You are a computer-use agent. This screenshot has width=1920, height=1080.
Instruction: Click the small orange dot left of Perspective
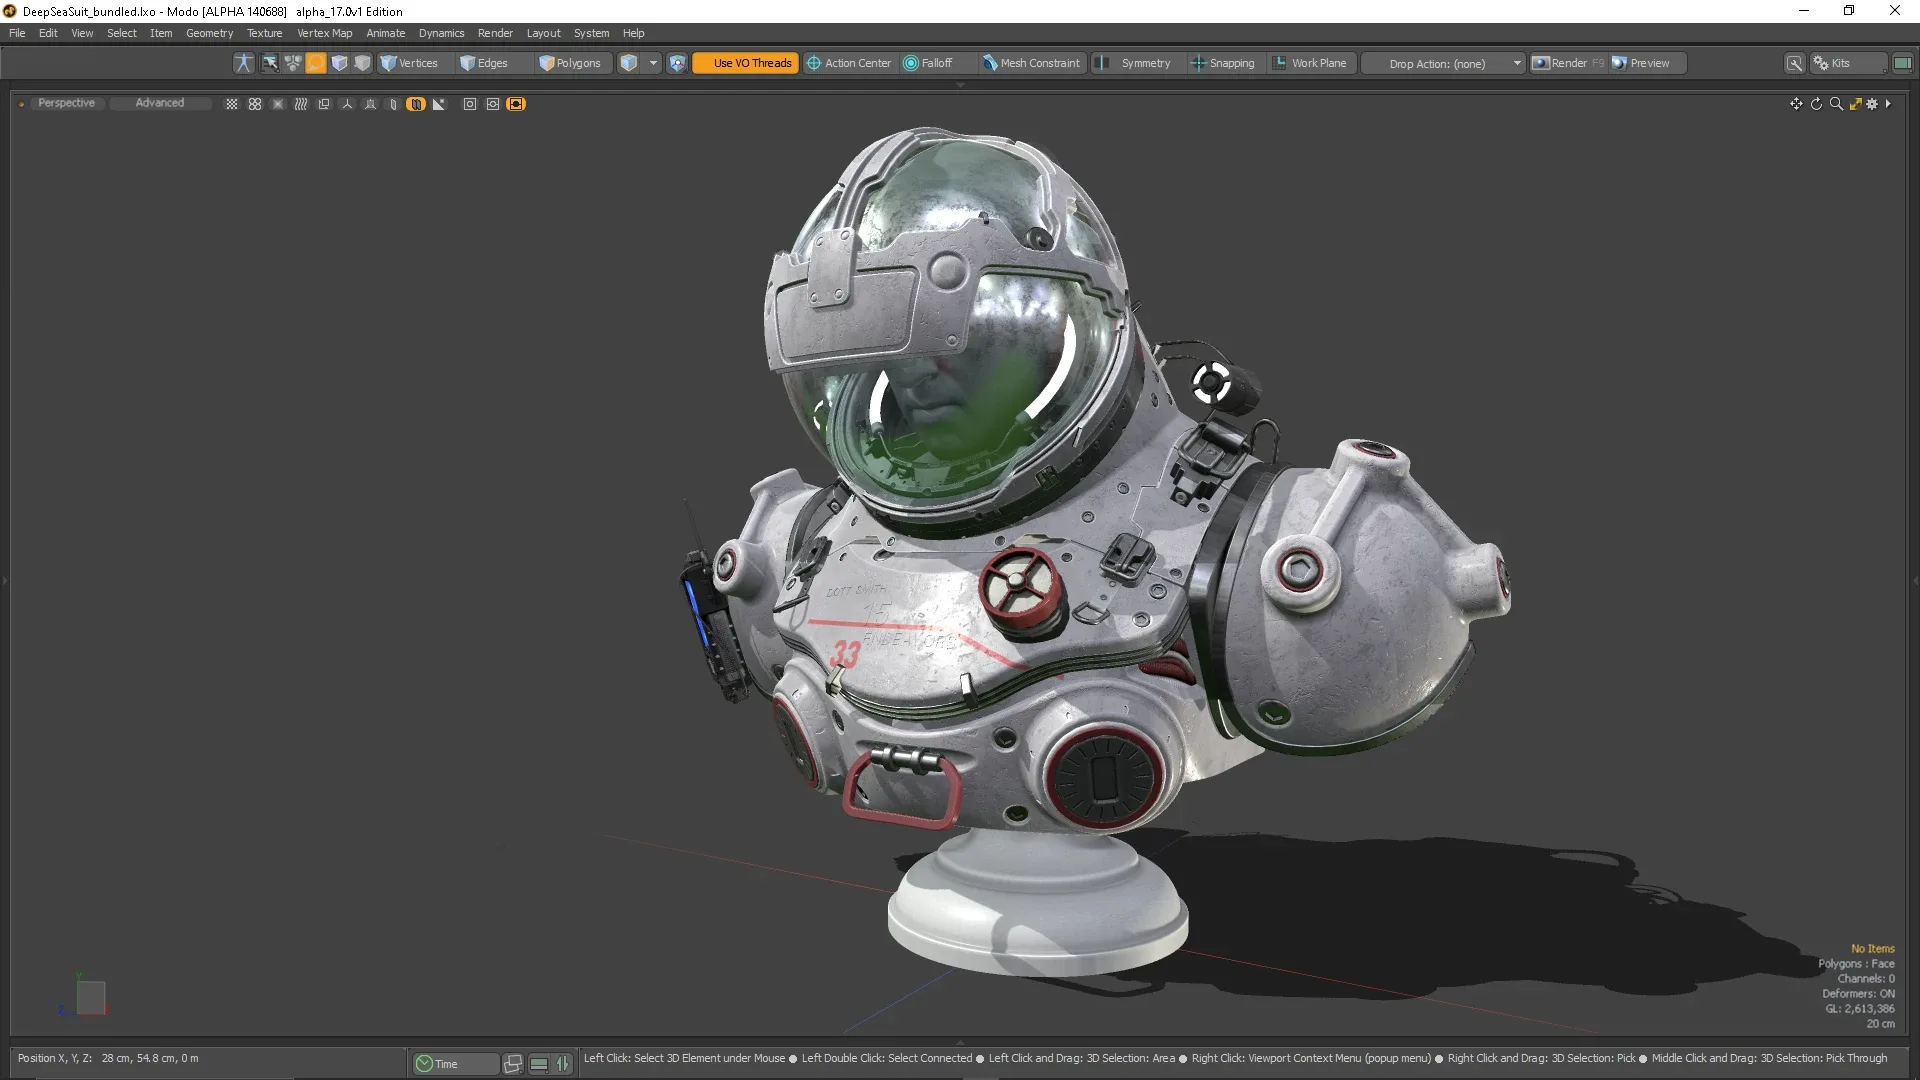coord(21,104)
